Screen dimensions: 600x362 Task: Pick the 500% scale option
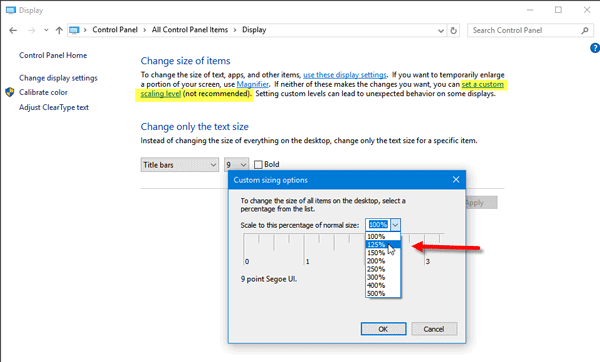click(x=383, y=294)
